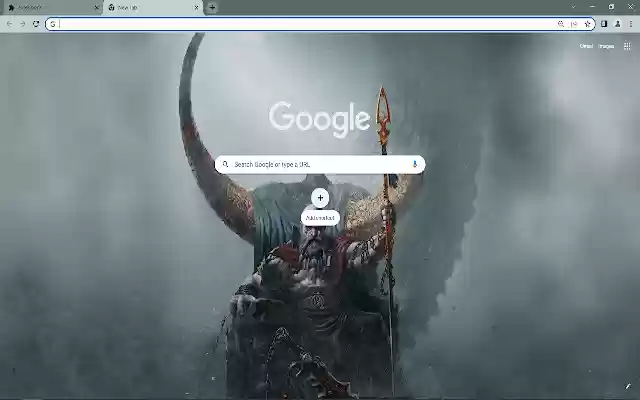This screenshot has width=640, height=400.
Task: Open the zoom magnifier icon in address bar
Action: (x=561, y=24)
